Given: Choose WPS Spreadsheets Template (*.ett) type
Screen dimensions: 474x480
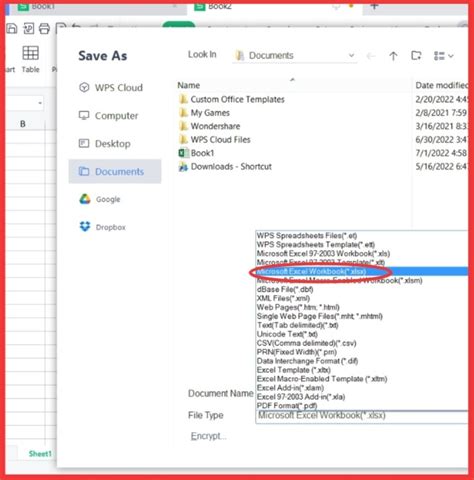Looking at the screenshot, I should pos(362,245).
